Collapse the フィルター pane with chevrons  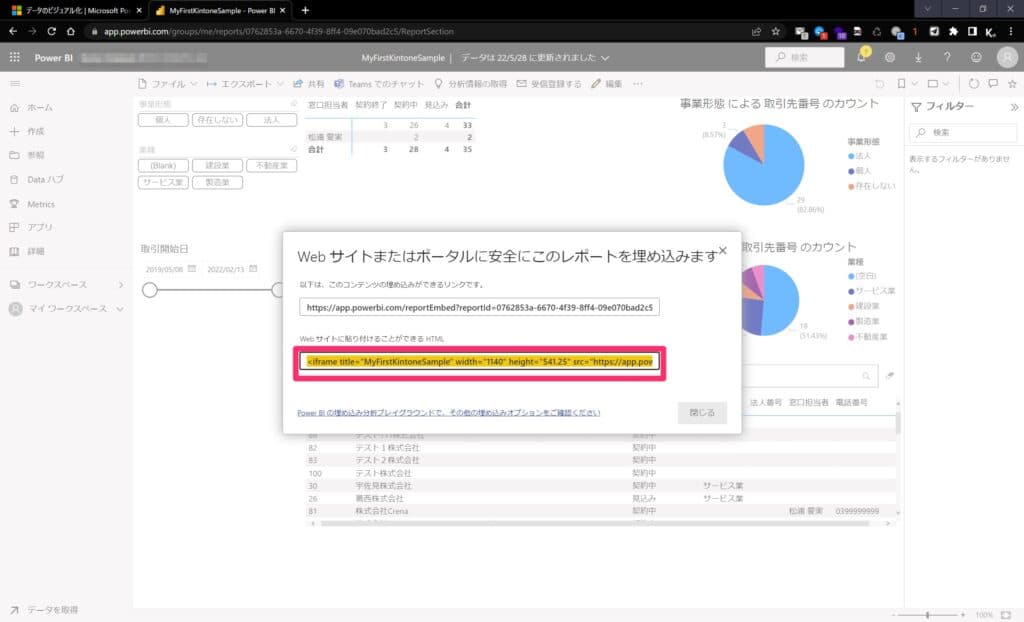point(1014,106)
